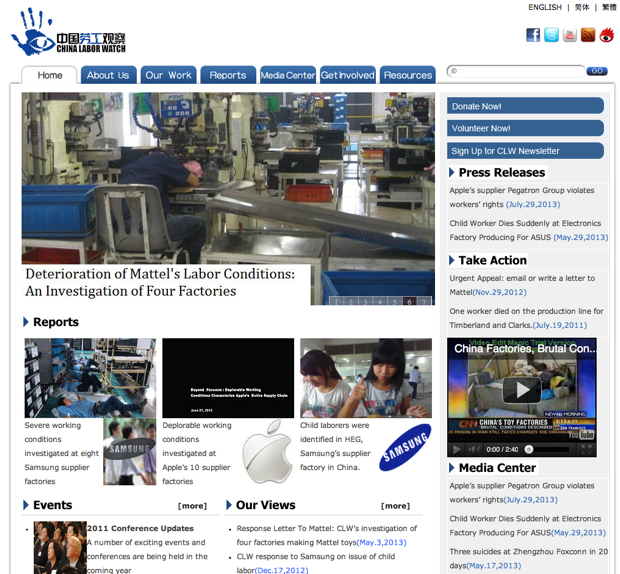620x574 pixels.
Task: Open the conference photo thumbnail
Action: (x=60, y=548)
